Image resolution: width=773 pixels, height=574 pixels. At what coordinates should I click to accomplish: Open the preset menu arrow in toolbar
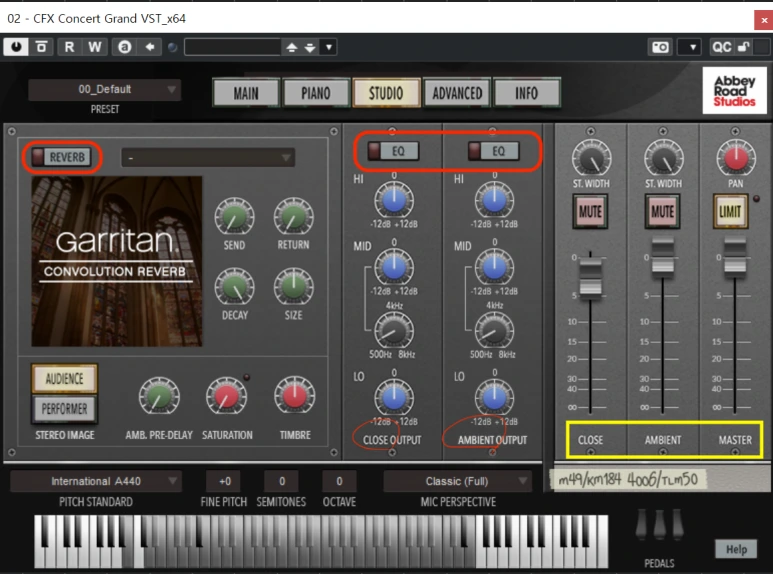[x=329, y=47]
